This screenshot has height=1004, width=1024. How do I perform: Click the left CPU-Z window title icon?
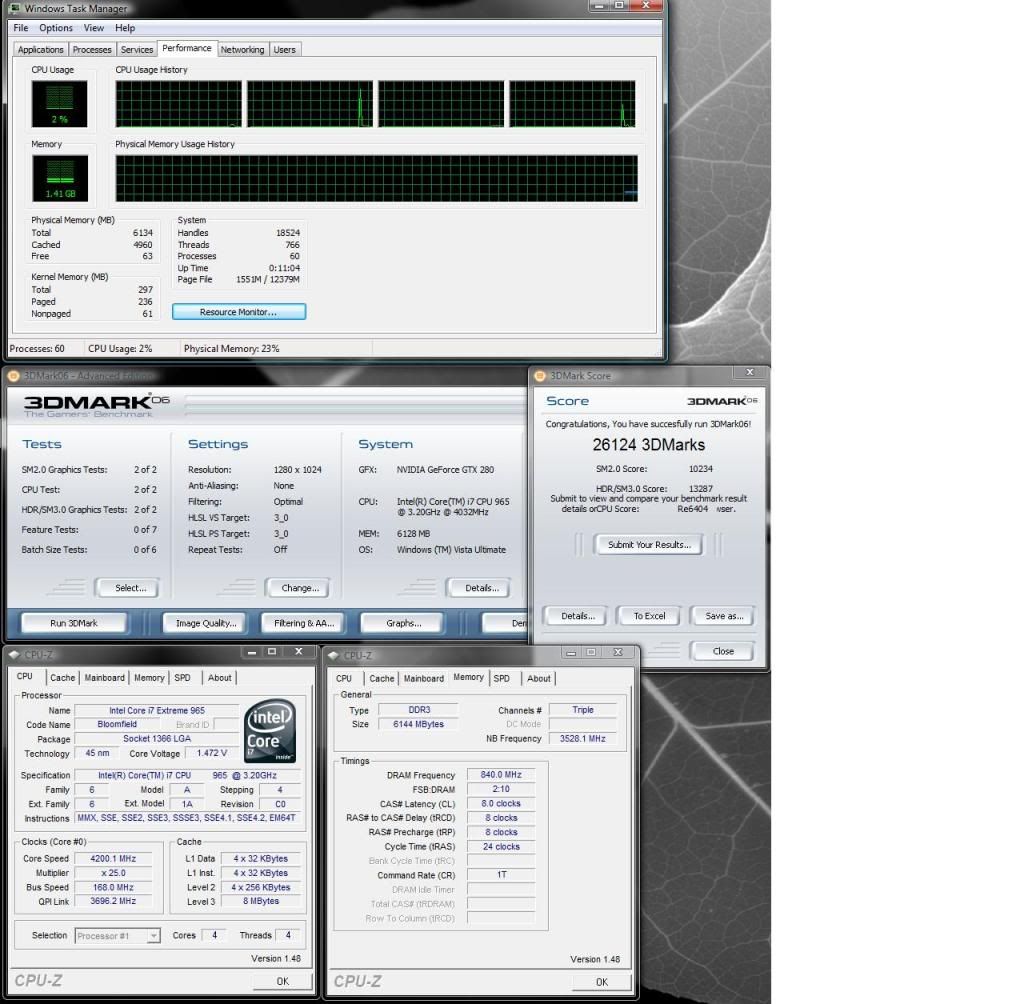(x=14, y=655)
